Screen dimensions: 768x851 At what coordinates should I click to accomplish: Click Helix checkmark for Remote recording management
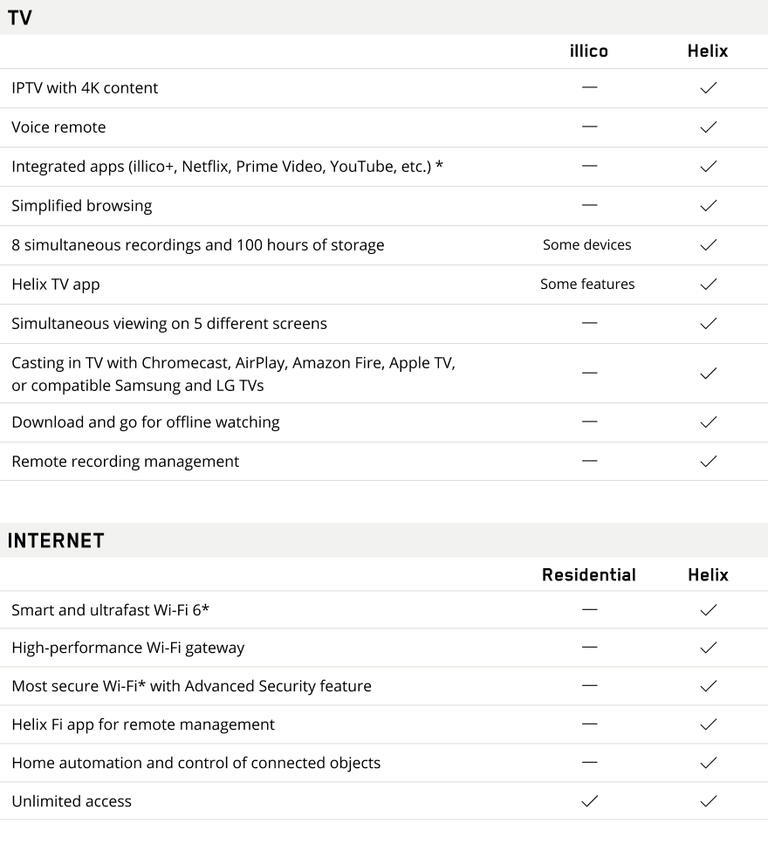click(708, 461)
